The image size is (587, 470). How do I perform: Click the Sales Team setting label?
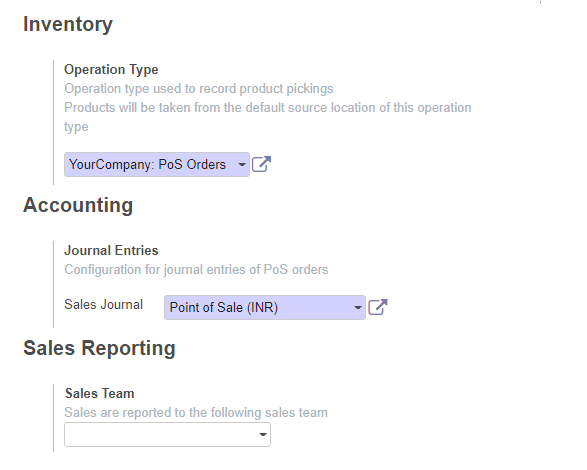click(100, 394)
